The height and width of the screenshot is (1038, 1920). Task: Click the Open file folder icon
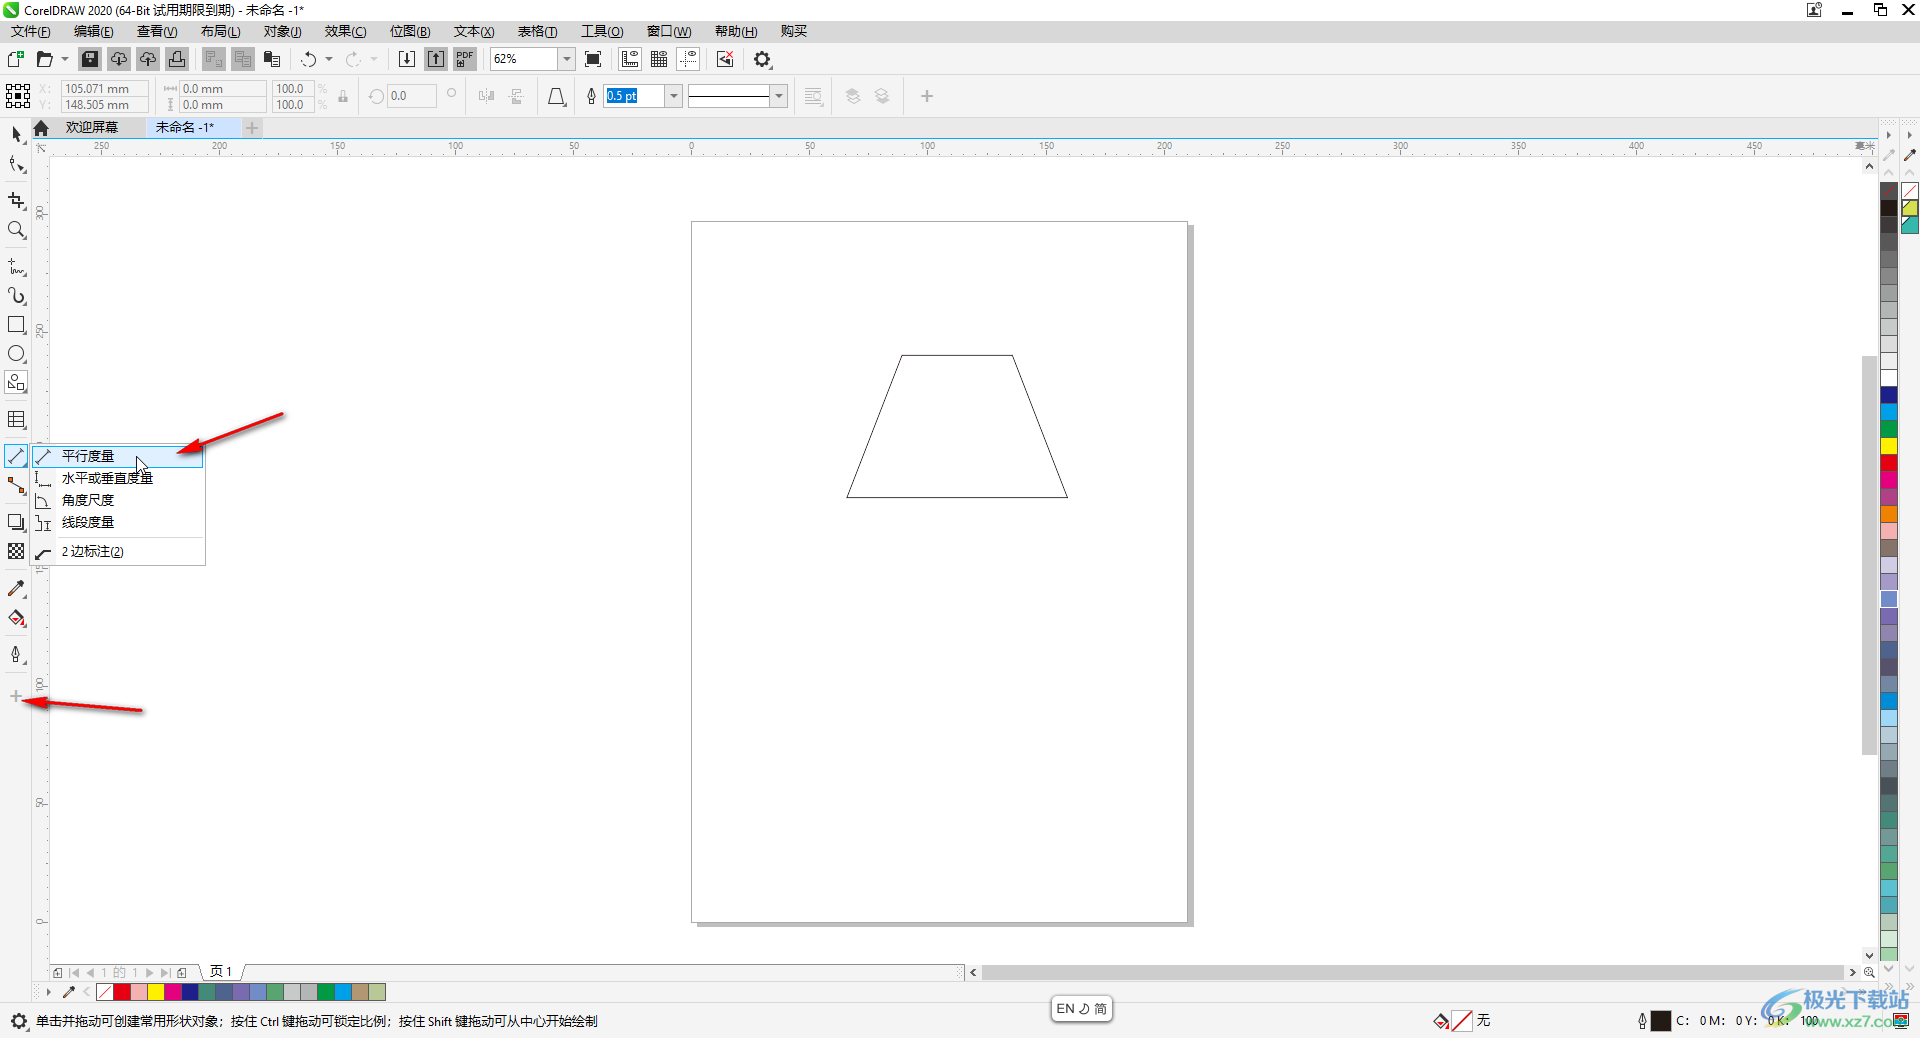[45, 59]
